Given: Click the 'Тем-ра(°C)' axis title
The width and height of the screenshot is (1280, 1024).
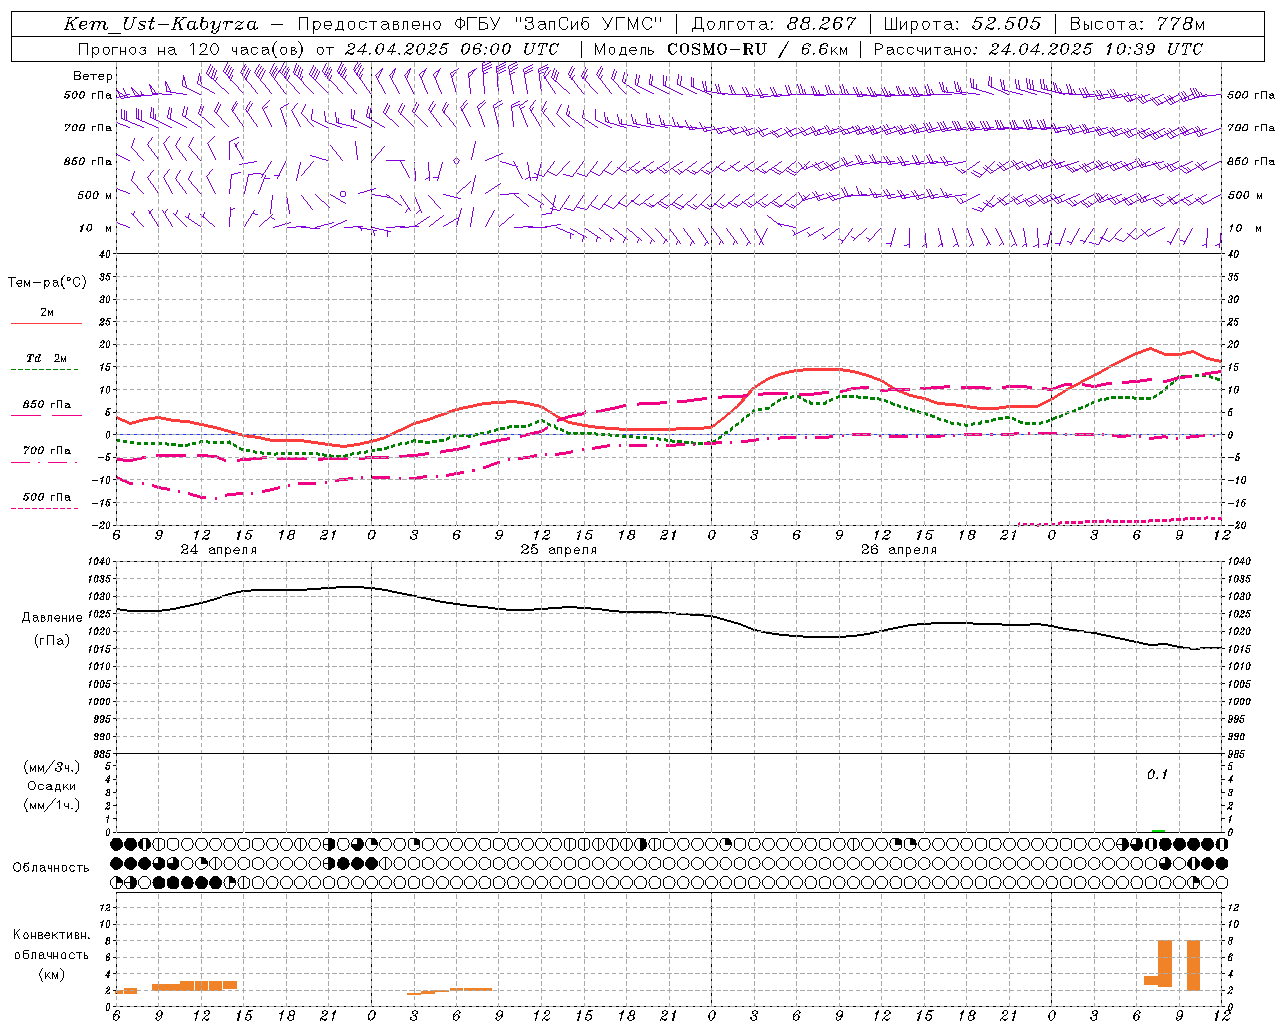Looking at the screenshot, I should click(47, 283).
